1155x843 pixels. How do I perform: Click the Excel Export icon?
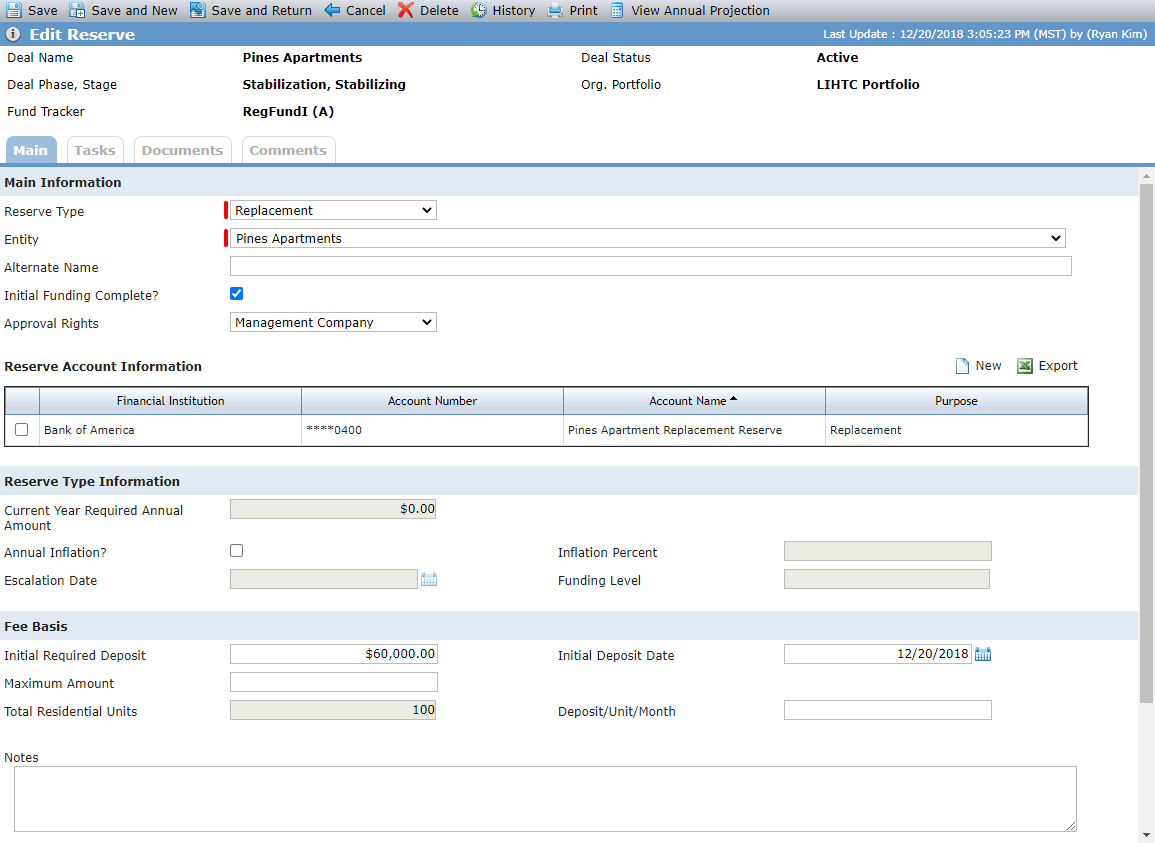tap(1025, 366)
